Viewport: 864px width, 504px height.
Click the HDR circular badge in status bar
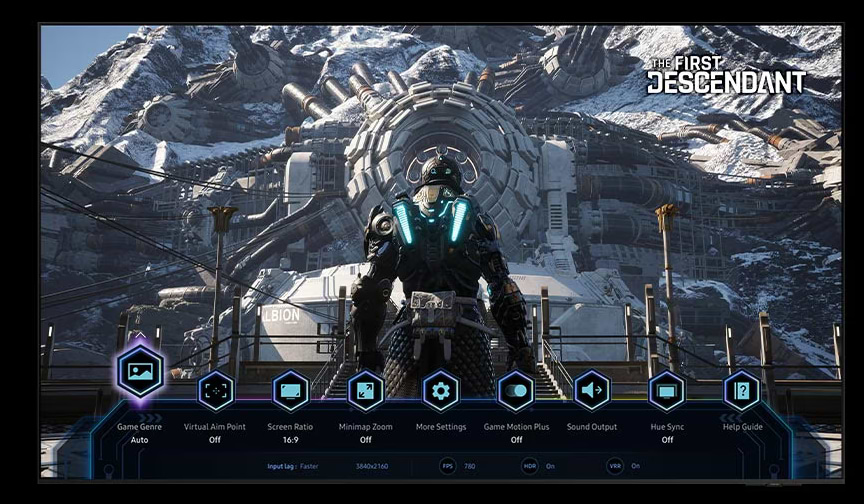tap(530, 467)
